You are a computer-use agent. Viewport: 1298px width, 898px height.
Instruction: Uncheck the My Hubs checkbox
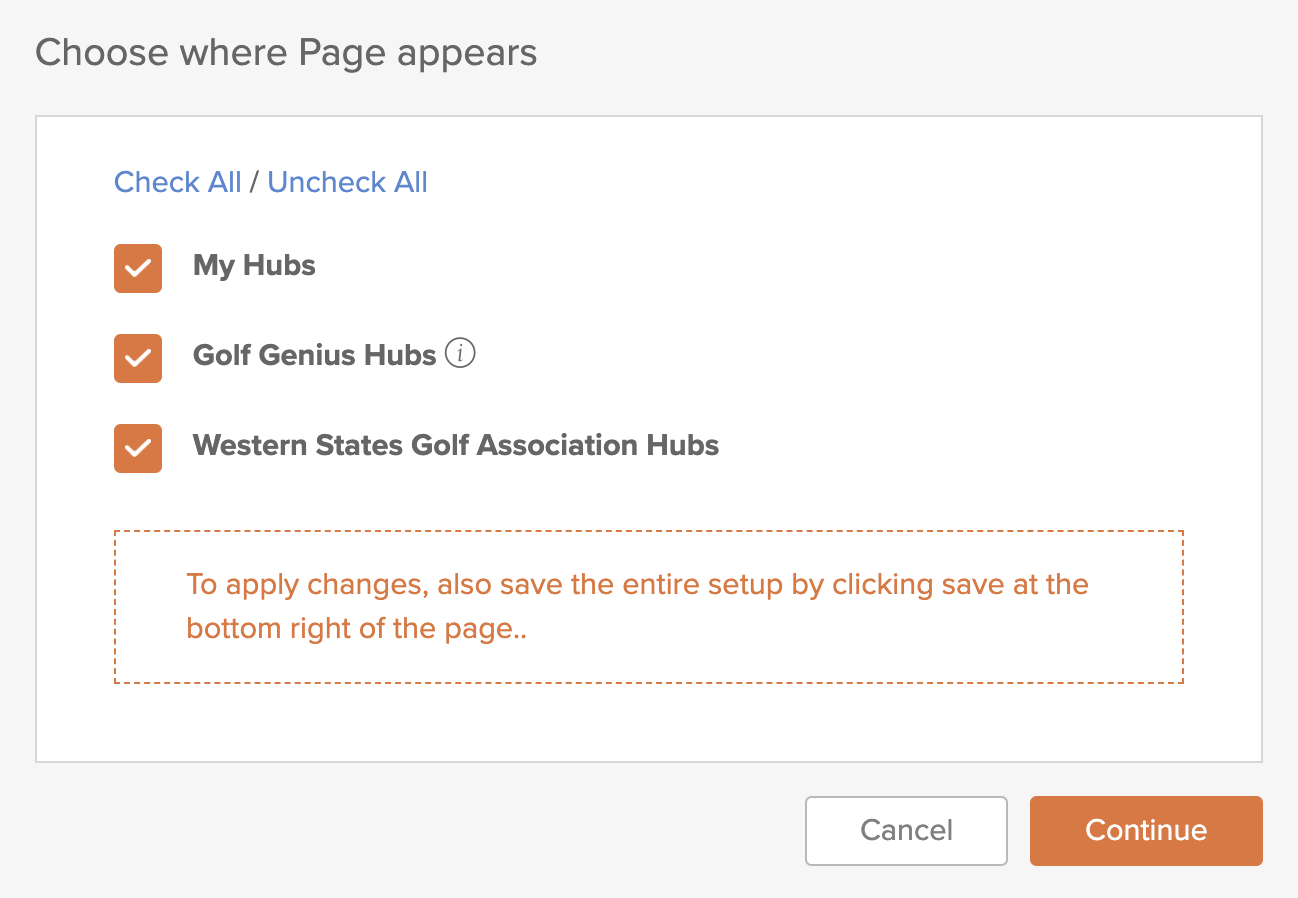[138, 268]
